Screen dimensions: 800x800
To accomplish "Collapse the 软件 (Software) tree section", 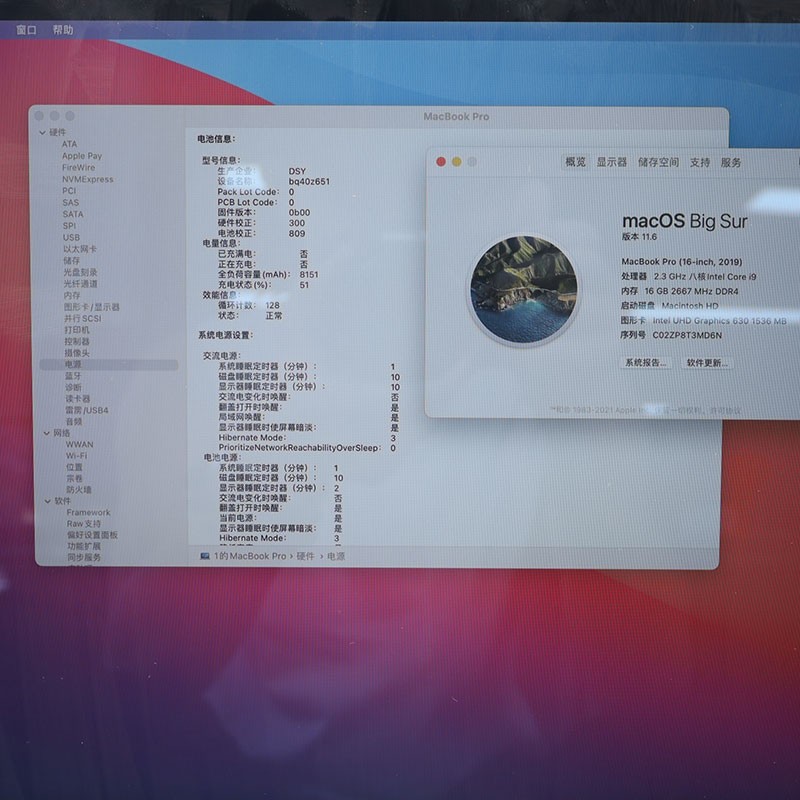I will pyautogui.click(x=45, y=501).
